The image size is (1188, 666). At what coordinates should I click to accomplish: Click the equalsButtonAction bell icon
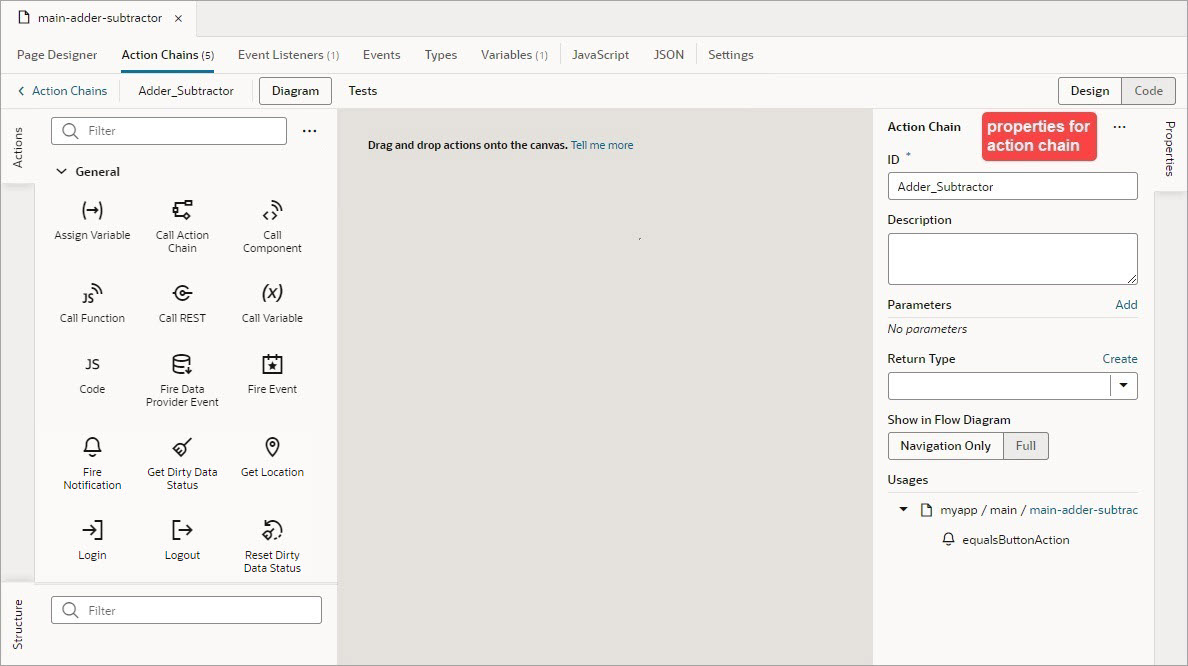(948, 539)
